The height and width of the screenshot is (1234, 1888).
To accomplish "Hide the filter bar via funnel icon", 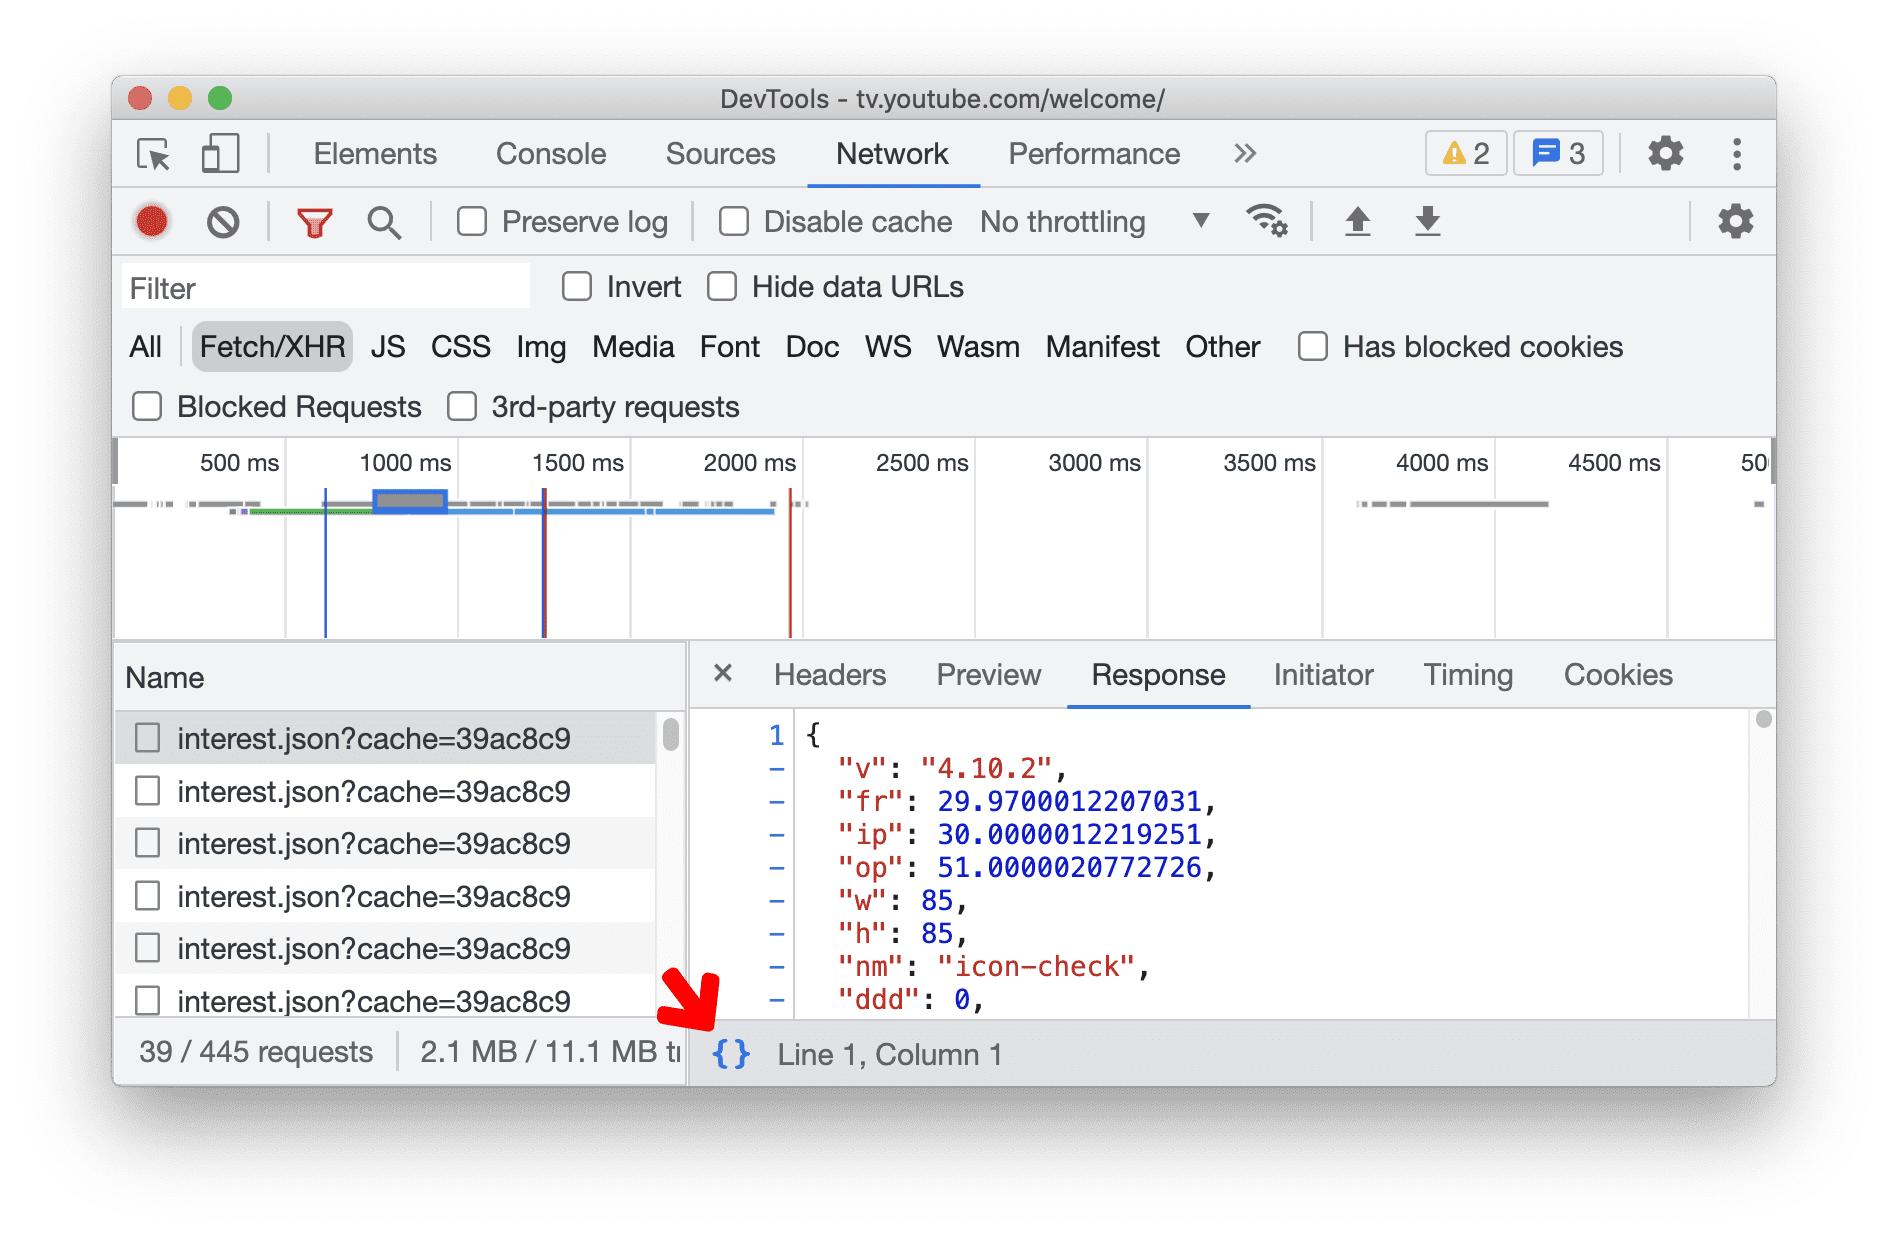I will tap(314, 221).
